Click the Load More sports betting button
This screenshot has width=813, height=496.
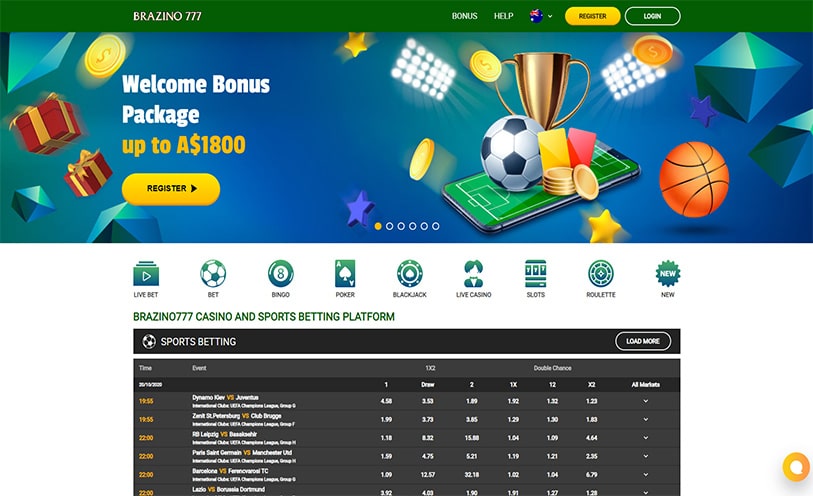point(643,341)
